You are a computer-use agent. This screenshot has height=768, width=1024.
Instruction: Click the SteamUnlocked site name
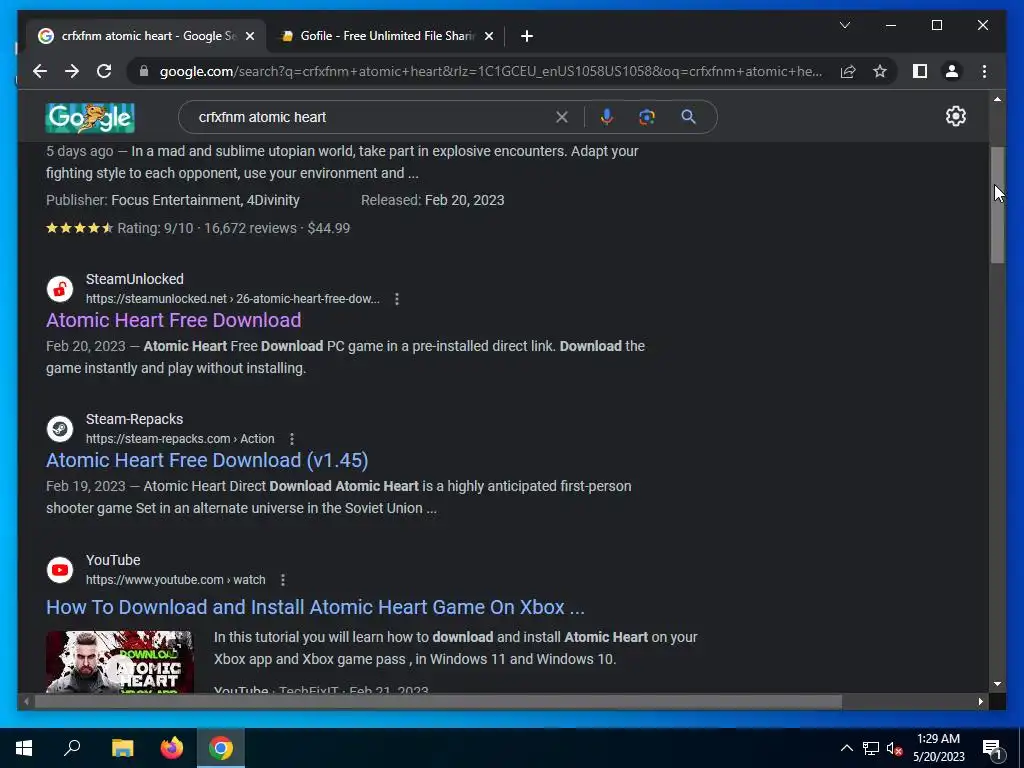click(135, 279)
